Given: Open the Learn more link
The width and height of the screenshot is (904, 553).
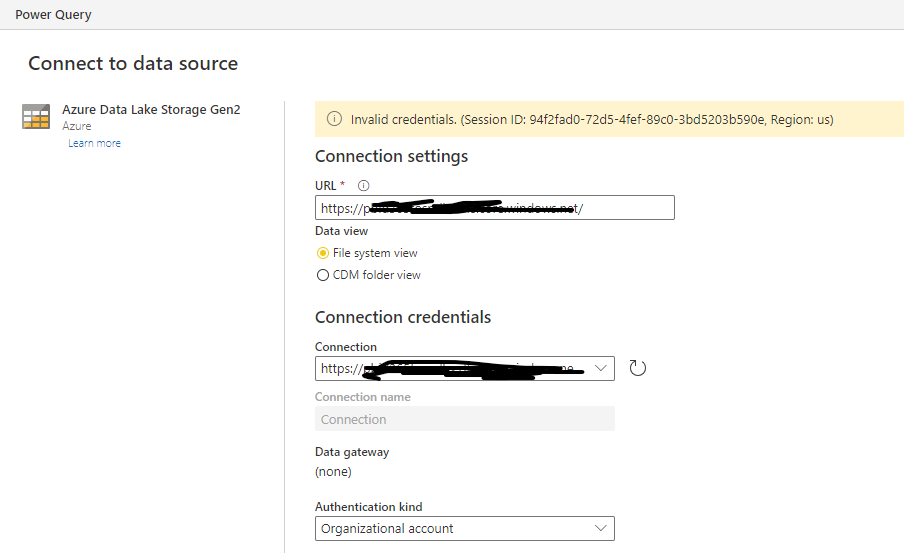Looking at the screenshot, I should point(95,143).
